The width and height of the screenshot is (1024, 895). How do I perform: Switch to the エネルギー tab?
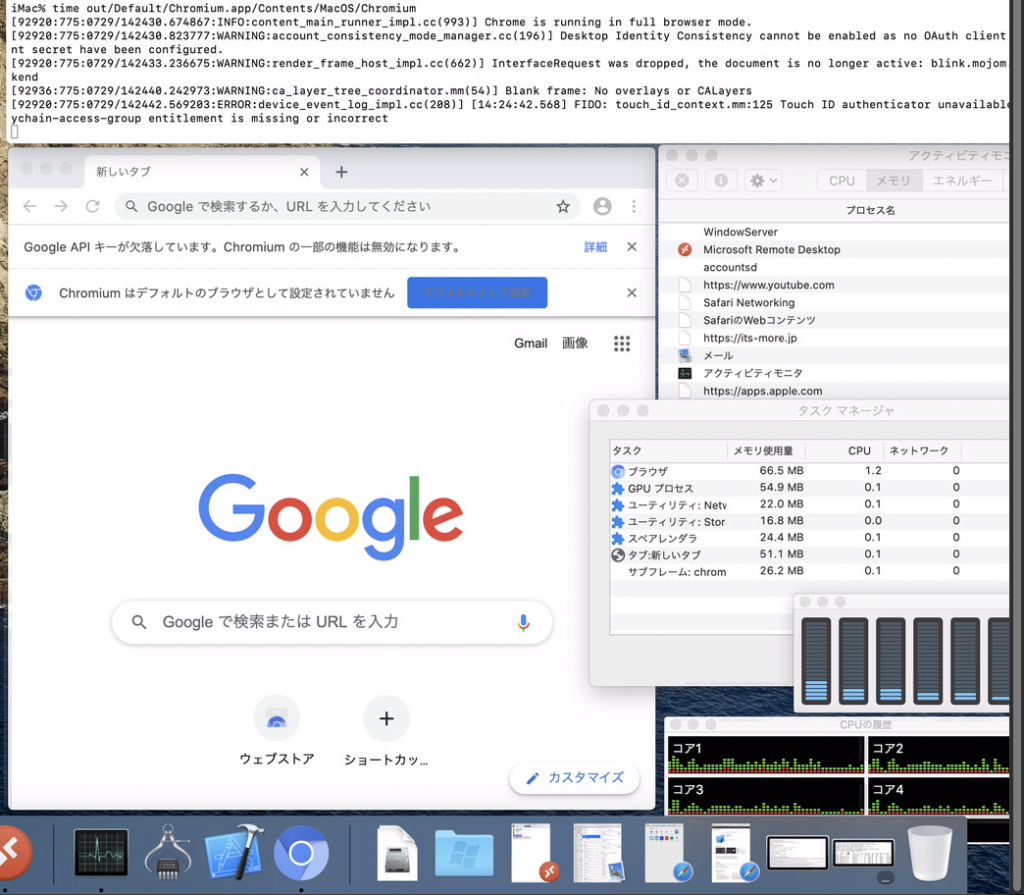pos(962,181)
